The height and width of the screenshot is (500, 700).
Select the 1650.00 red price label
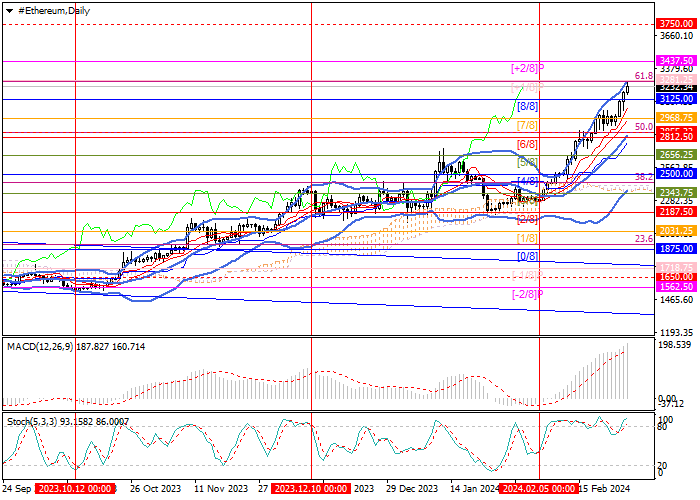click(x=675, y=277)
